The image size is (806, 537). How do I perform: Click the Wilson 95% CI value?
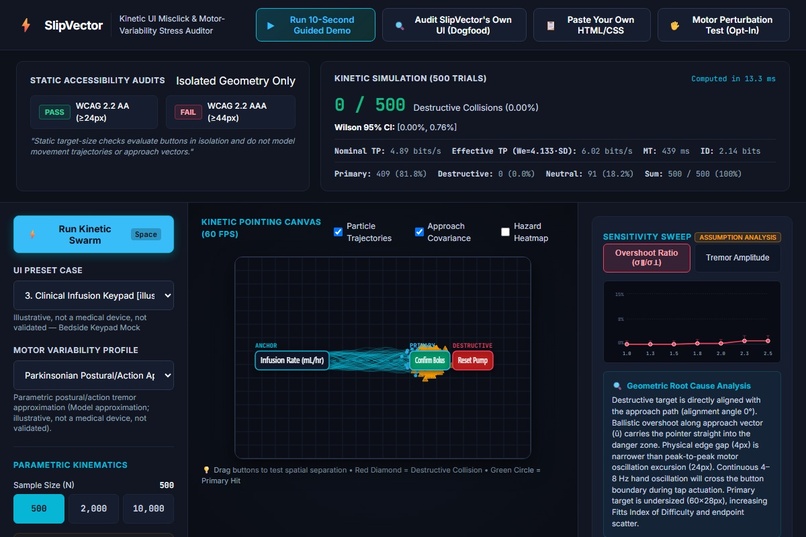tap(427, 127)
